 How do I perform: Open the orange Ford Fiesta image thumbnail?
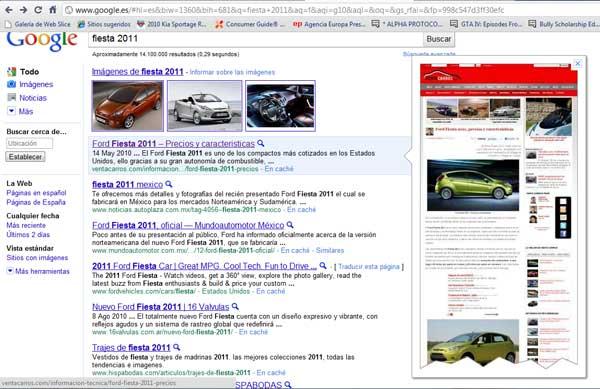pyautogui.click(x=127, y=106)
